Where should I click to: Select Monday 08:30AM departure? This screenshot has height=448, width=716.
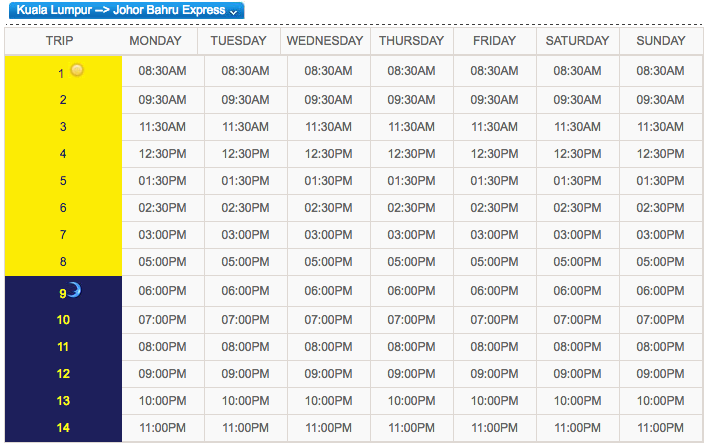coord(163,71)
